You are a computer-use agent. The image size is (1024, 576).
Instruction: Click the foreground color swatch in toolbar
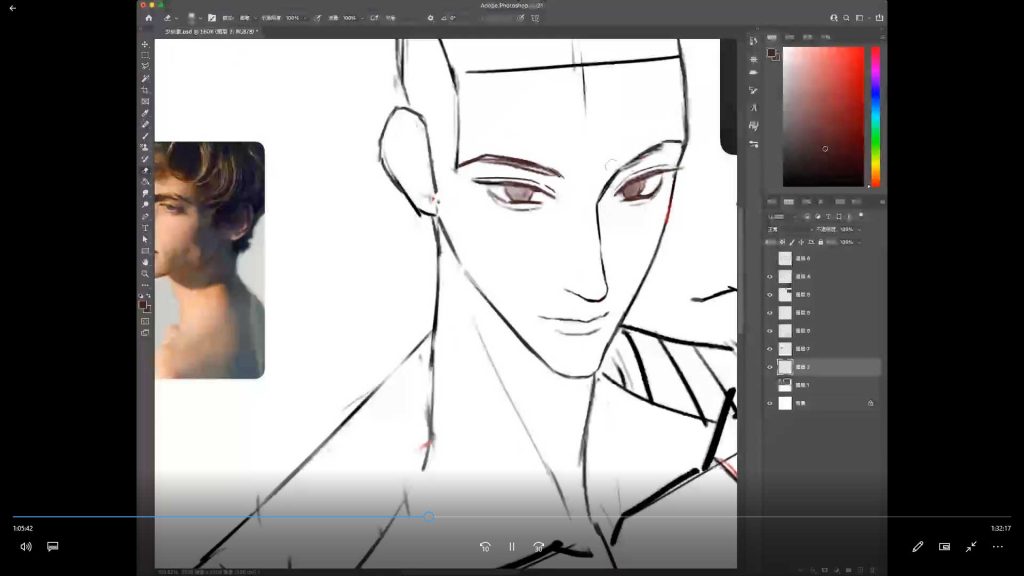pos(143,304)
